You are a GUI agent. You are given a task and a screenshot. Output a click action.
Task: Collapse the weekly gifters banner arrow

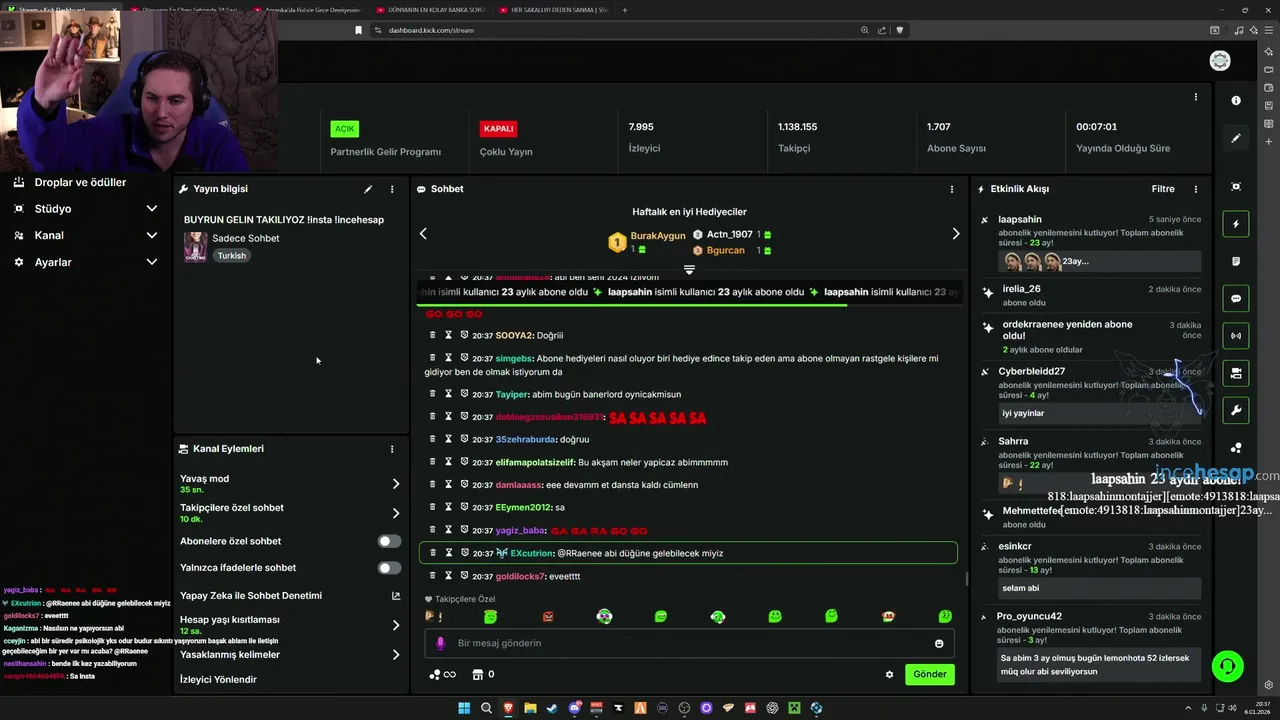tap(689, 270)
